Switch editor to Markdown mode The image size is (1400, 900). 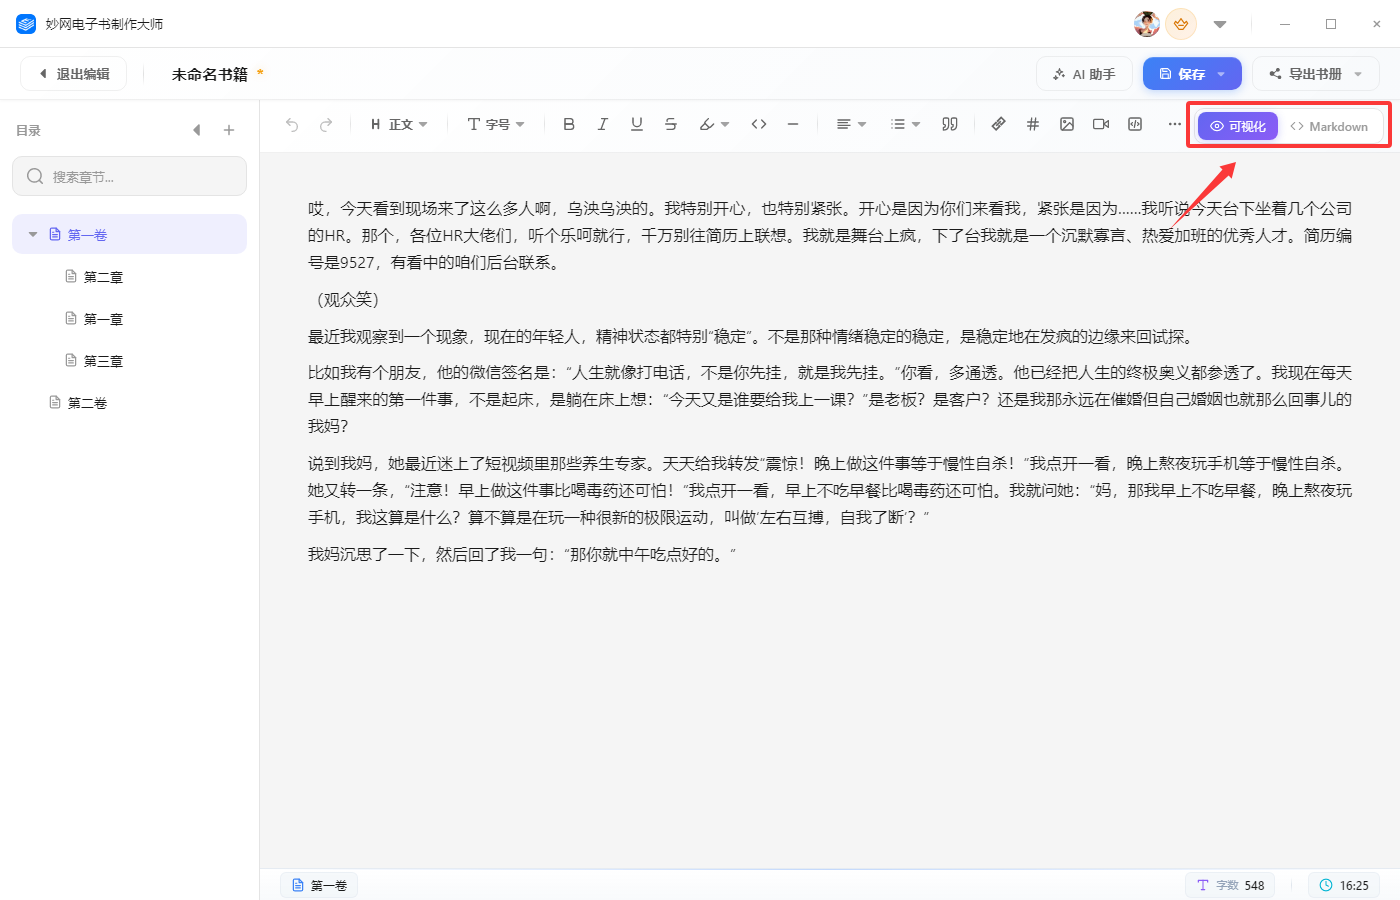1329,126
